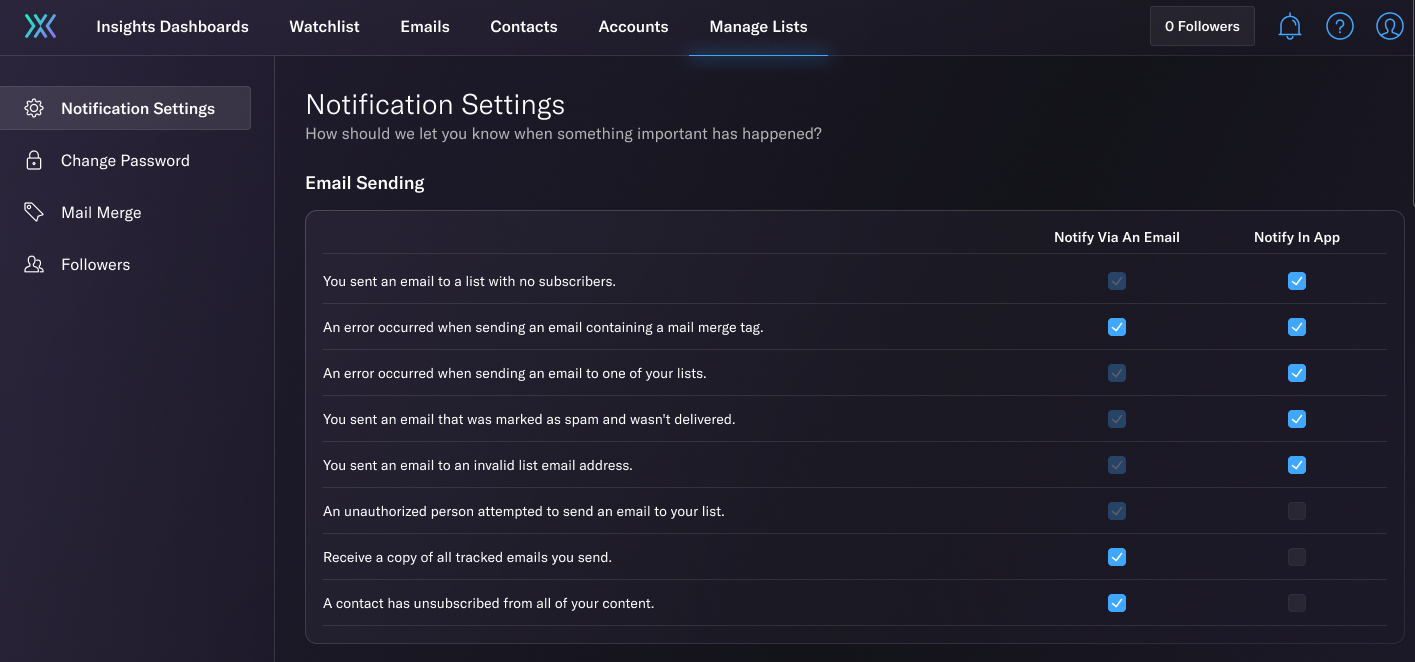Click the people icon beside Followers
This screenshot has height=662, width=1415.
click(34, 264)
